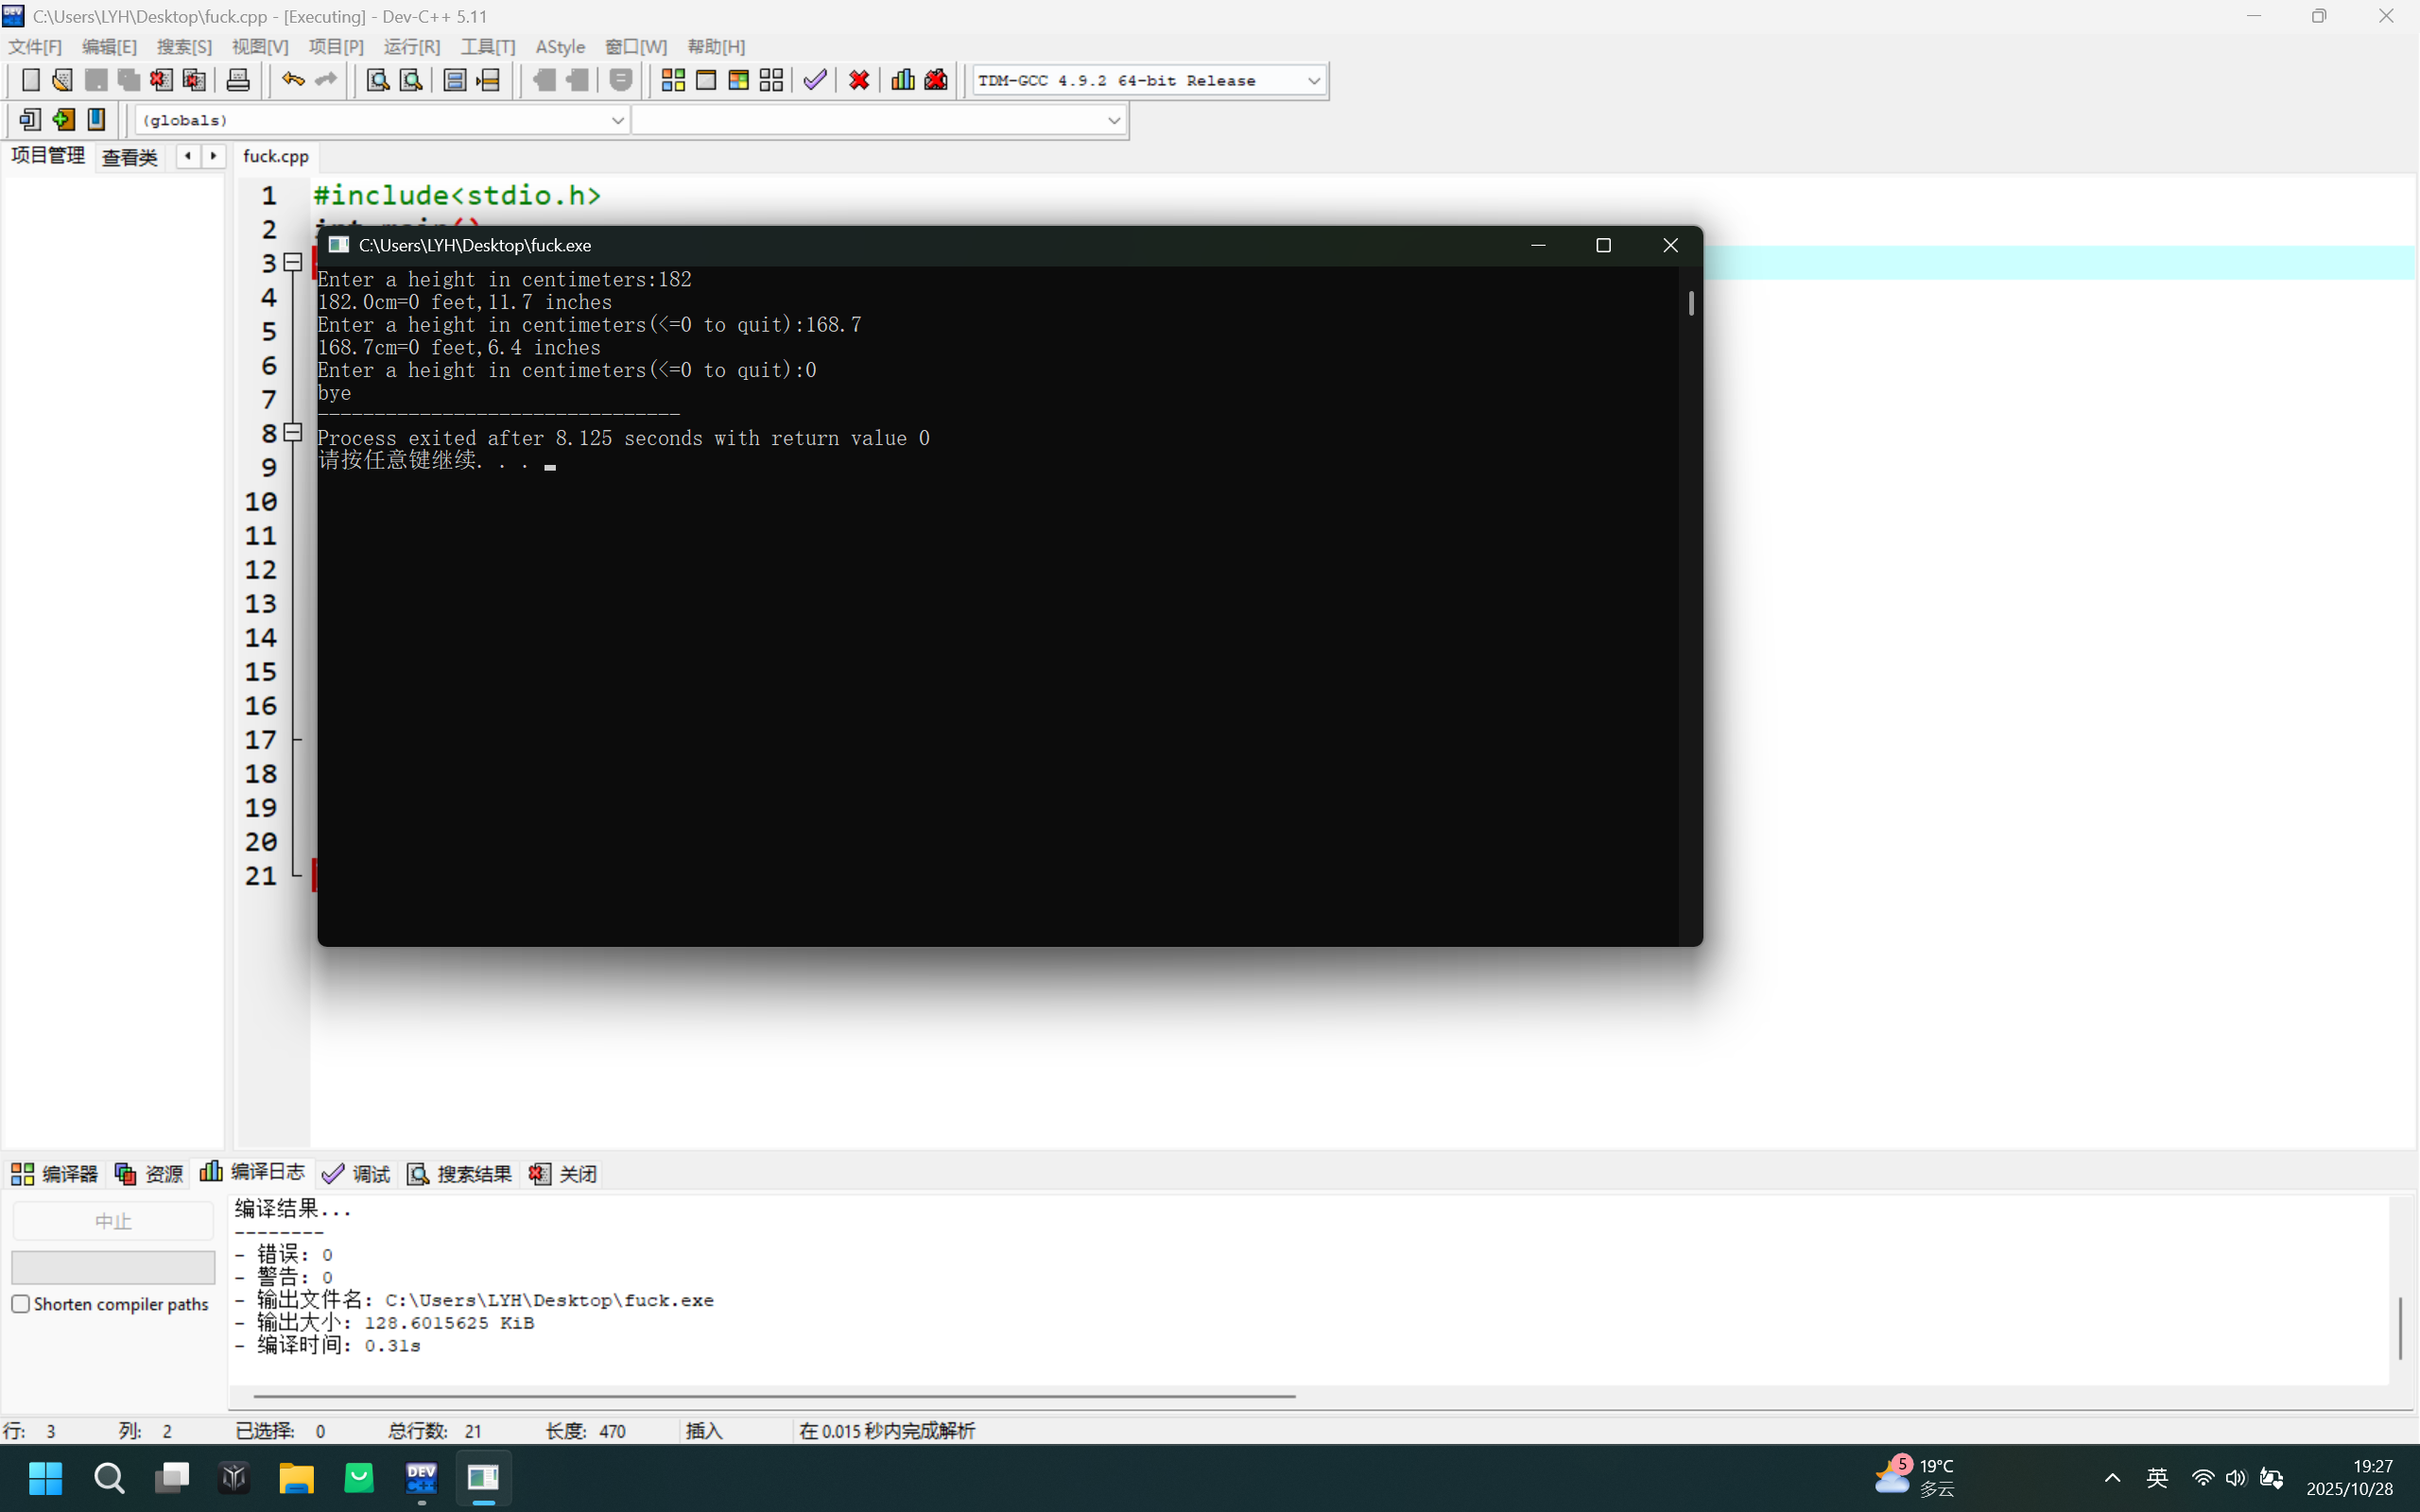Switch to the 查看类 tab
Screen dimensions: 2420x1512
pyautogui.click(x=130, y=157)
